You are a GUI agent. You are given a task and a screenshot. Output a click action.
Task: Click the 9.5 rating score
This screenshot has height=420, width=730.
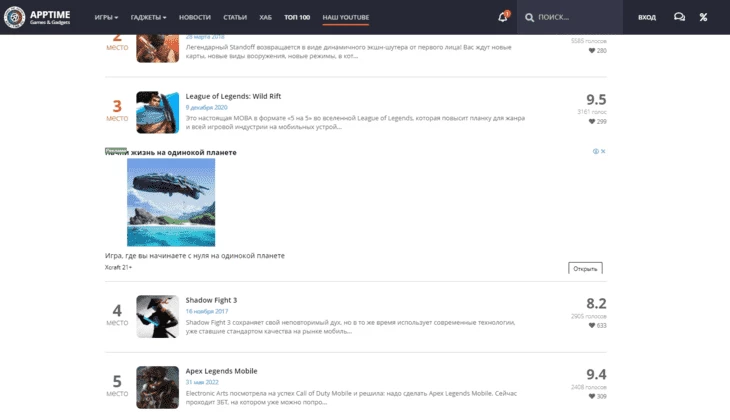596,100
